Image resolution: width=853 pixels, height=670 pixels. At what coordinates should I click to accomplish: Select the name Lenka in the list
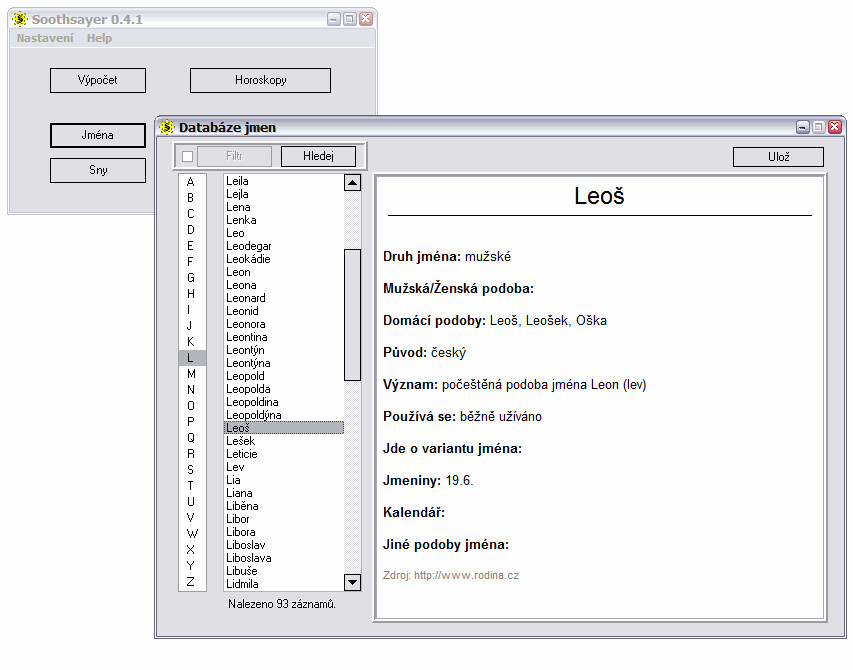click(284, 220)
